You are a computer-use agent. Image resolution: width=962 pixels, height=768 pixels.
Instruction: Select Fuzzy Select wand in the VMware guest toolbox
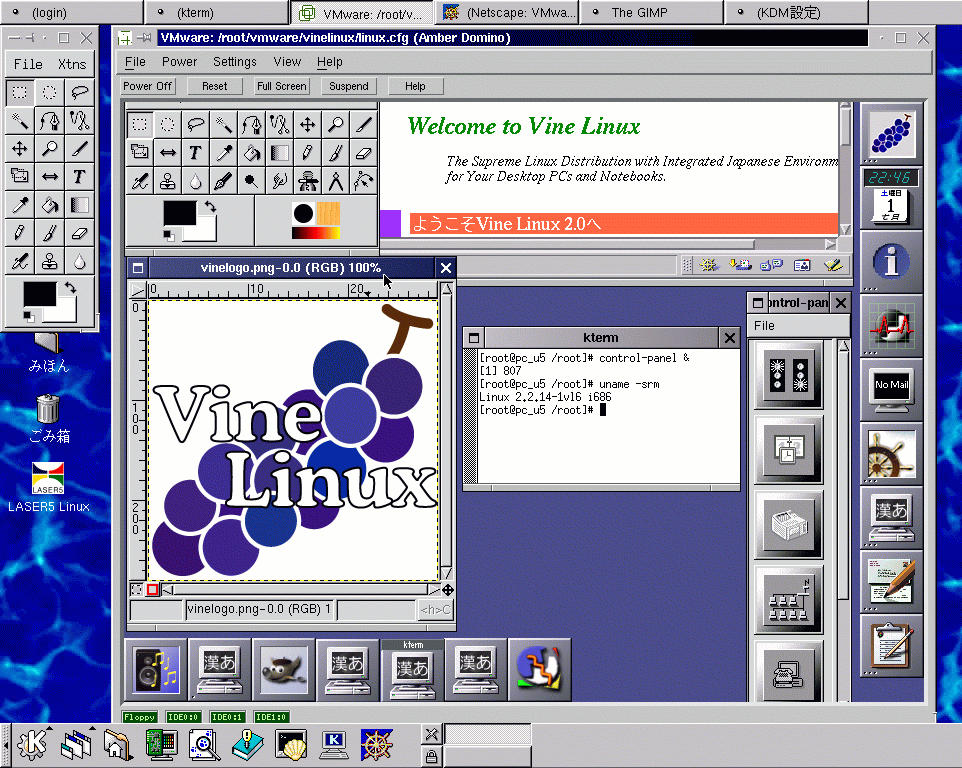[x=223, y=125]
